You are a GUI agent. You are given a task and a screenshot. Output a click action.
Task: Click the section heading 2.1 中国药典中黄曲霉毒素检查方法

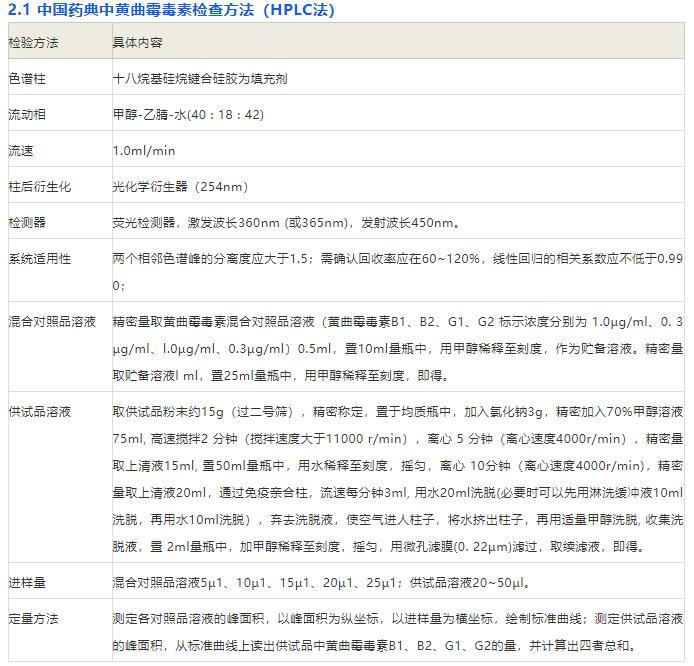click(x=171, y=11)
